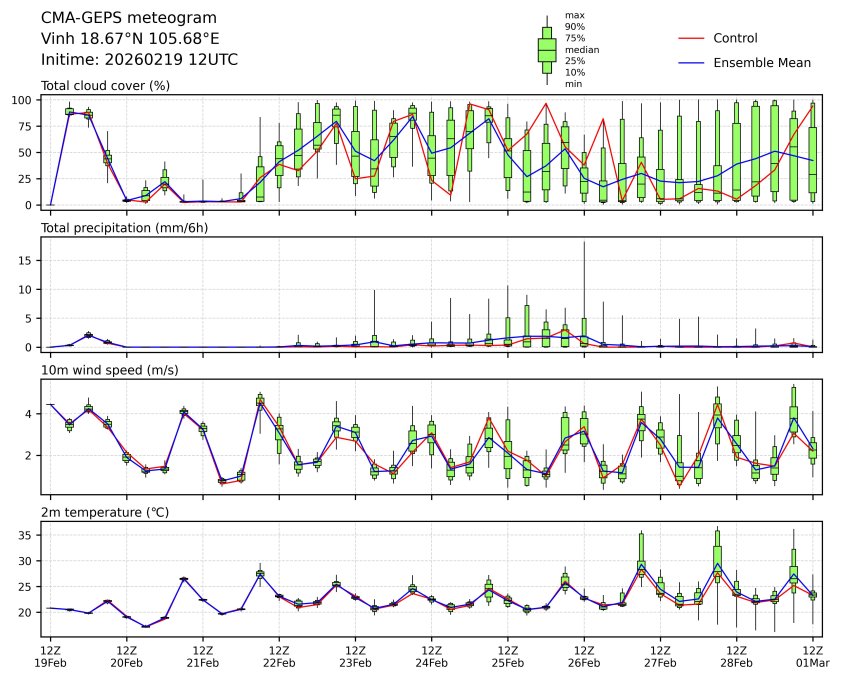Click the Initime 20260219 12UTC label
This screenshot has width=841, height=680.
pos(139,59)
